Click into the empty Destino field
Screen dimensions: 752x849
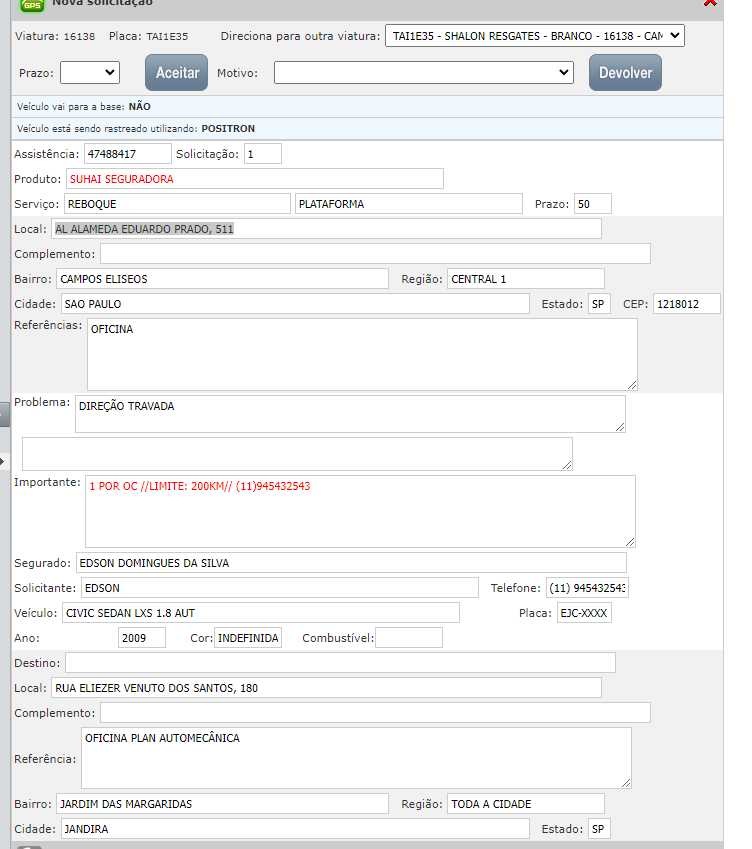click(340, 662)
